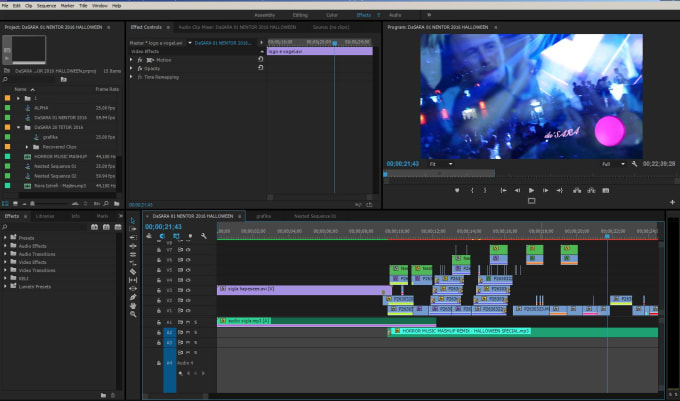The image size is (680, 401).
Task: Open the Button Editor plus icon
Action: [x=672, y=202]
